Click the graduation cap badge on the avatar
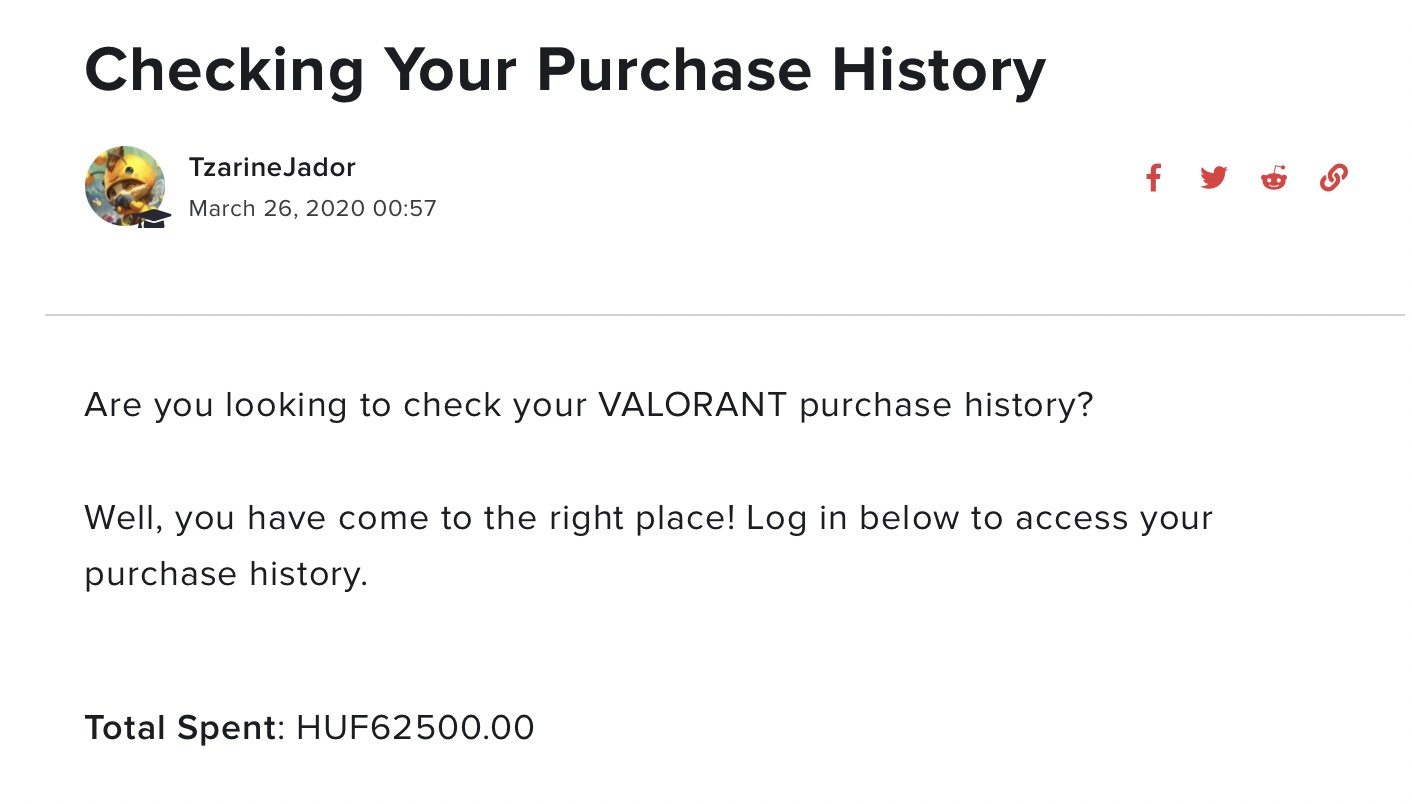Screen dimensions: 1412x804 click(x=153, y=217)
